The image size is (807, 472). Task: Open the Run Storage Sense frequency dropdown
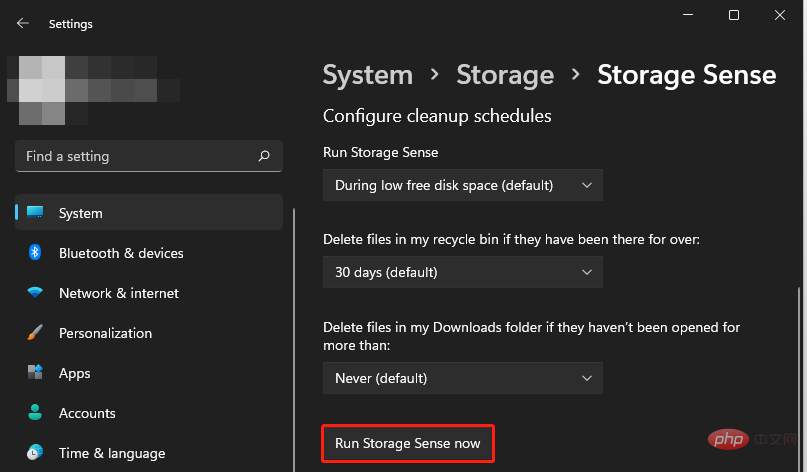tap(463, 185)
